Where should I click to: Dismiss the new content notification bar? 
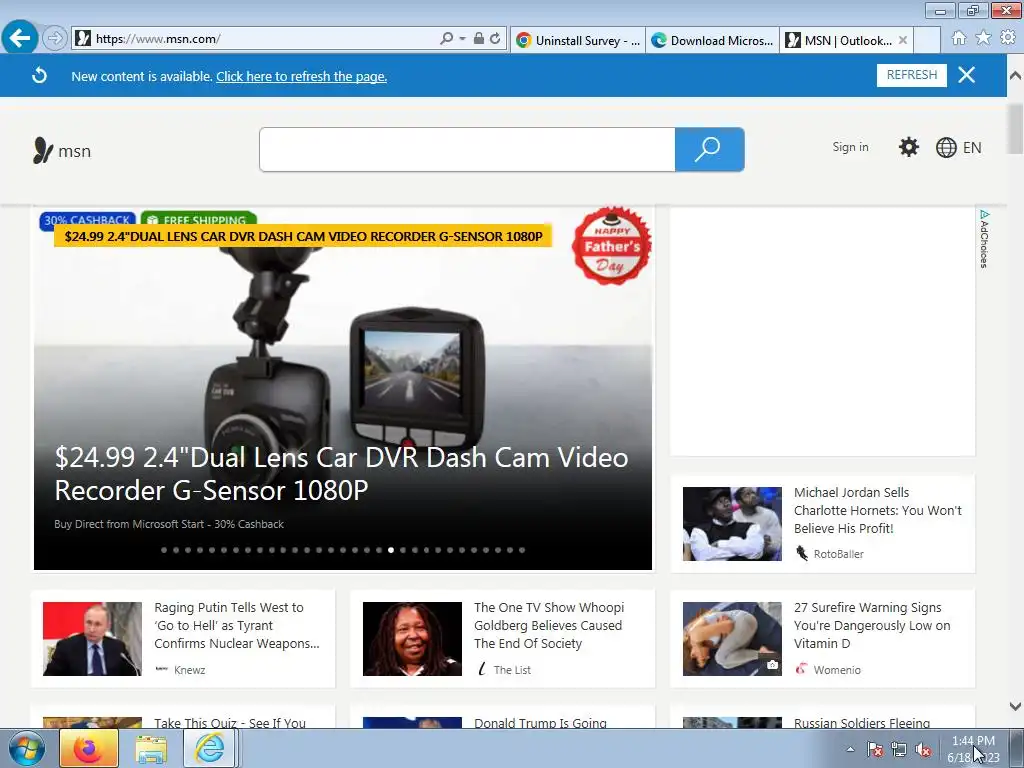click(967, 75)
